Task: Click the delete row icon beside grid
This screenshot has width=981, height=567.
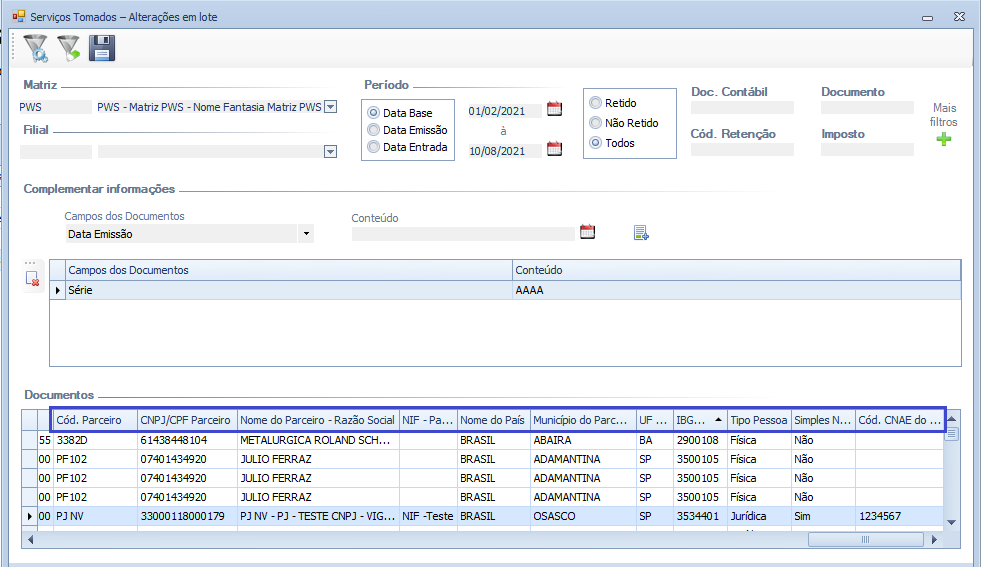Action: click(33, 279)
